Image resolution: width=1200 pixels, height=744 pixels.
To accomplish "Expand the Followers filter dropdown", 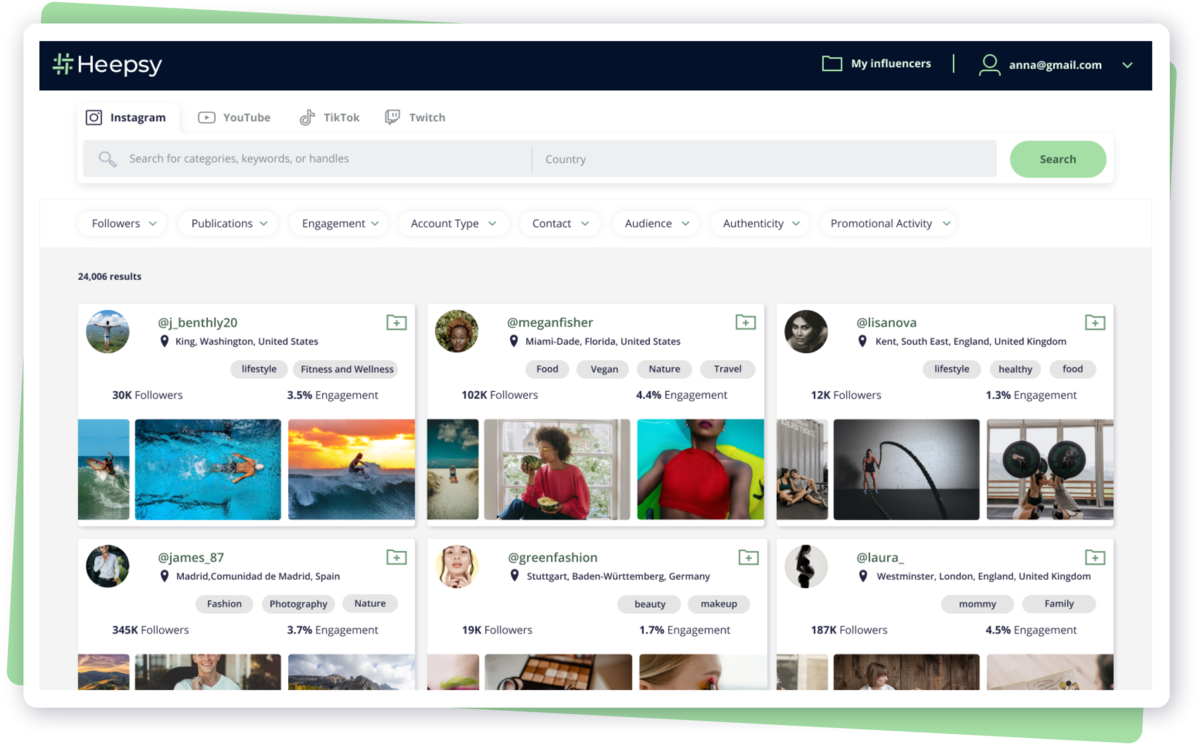I will pyautogui.click(x=123, y=223).
